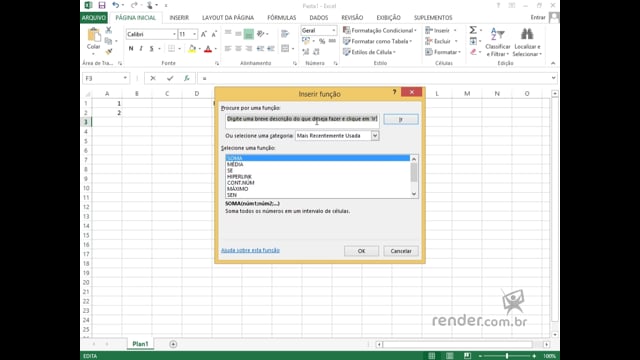The width and height of the screenshot is (640, 360).
Task: Select the Plan1 sheet tab
Action: (x=140, y=344)
